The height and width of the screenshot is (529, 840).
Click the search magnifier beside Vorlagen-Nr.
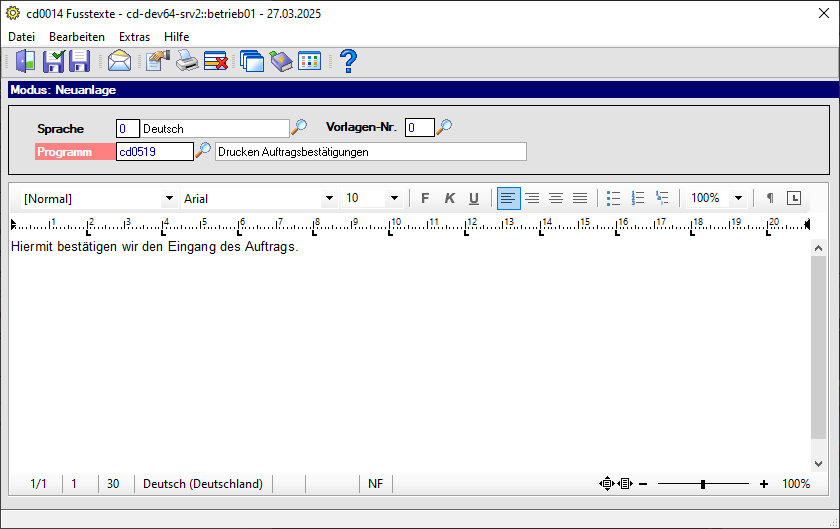(x=444, y=127)
